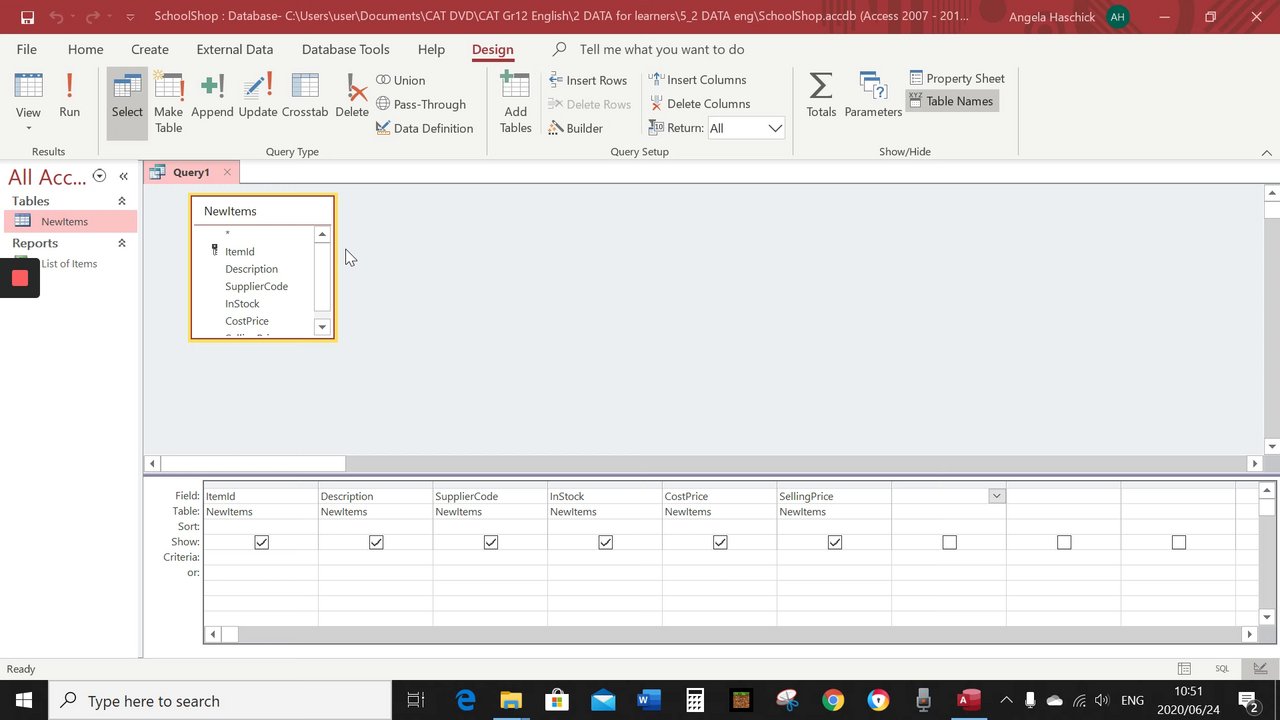Insert Rows into the query grid
The image size is (1280, 720).
(x=588, y=80)
